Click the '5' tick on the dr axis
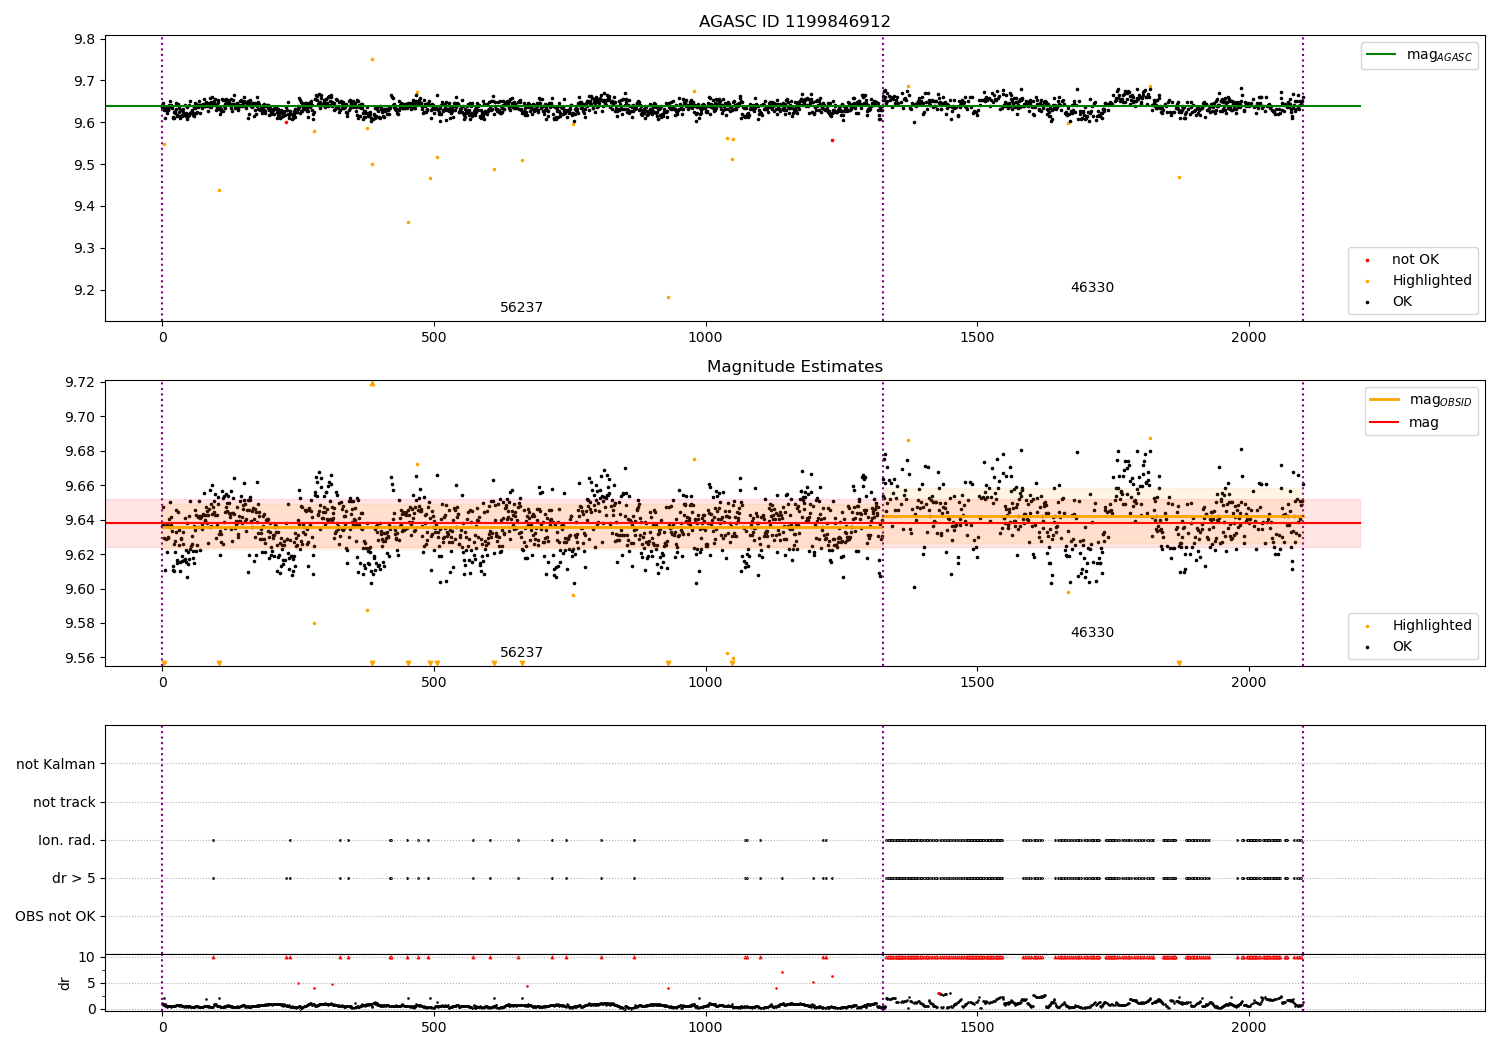 pyautogui.click(x=91, y=984)
